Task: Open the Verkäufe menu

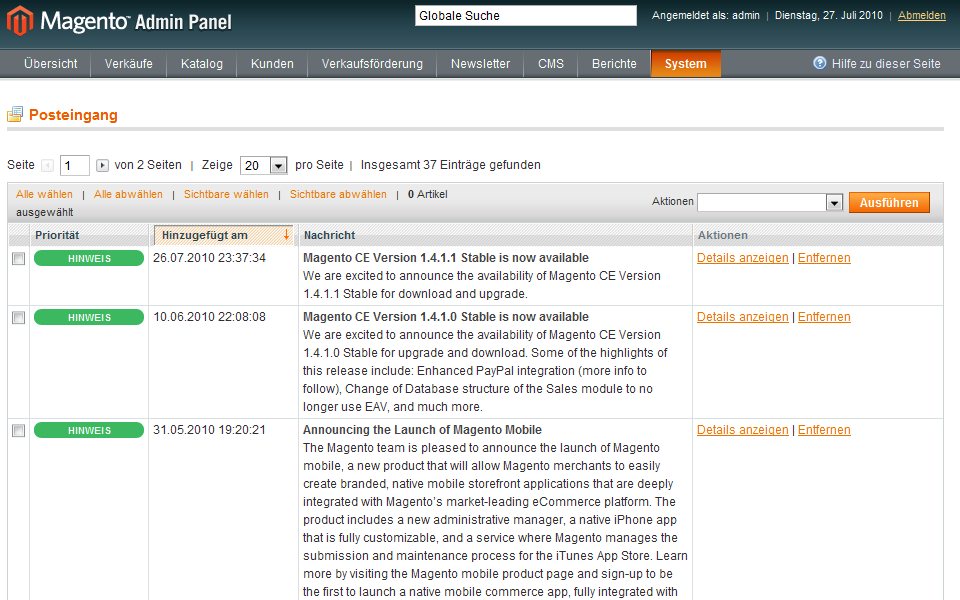Action: (129, 64)
